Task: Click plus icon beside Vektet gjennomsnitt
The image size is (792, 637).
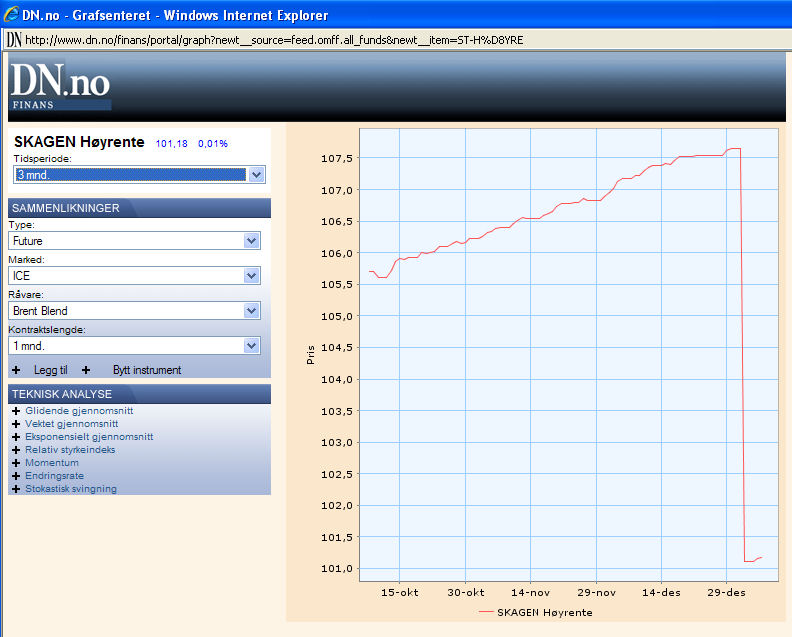Action: tap(16, 424)
